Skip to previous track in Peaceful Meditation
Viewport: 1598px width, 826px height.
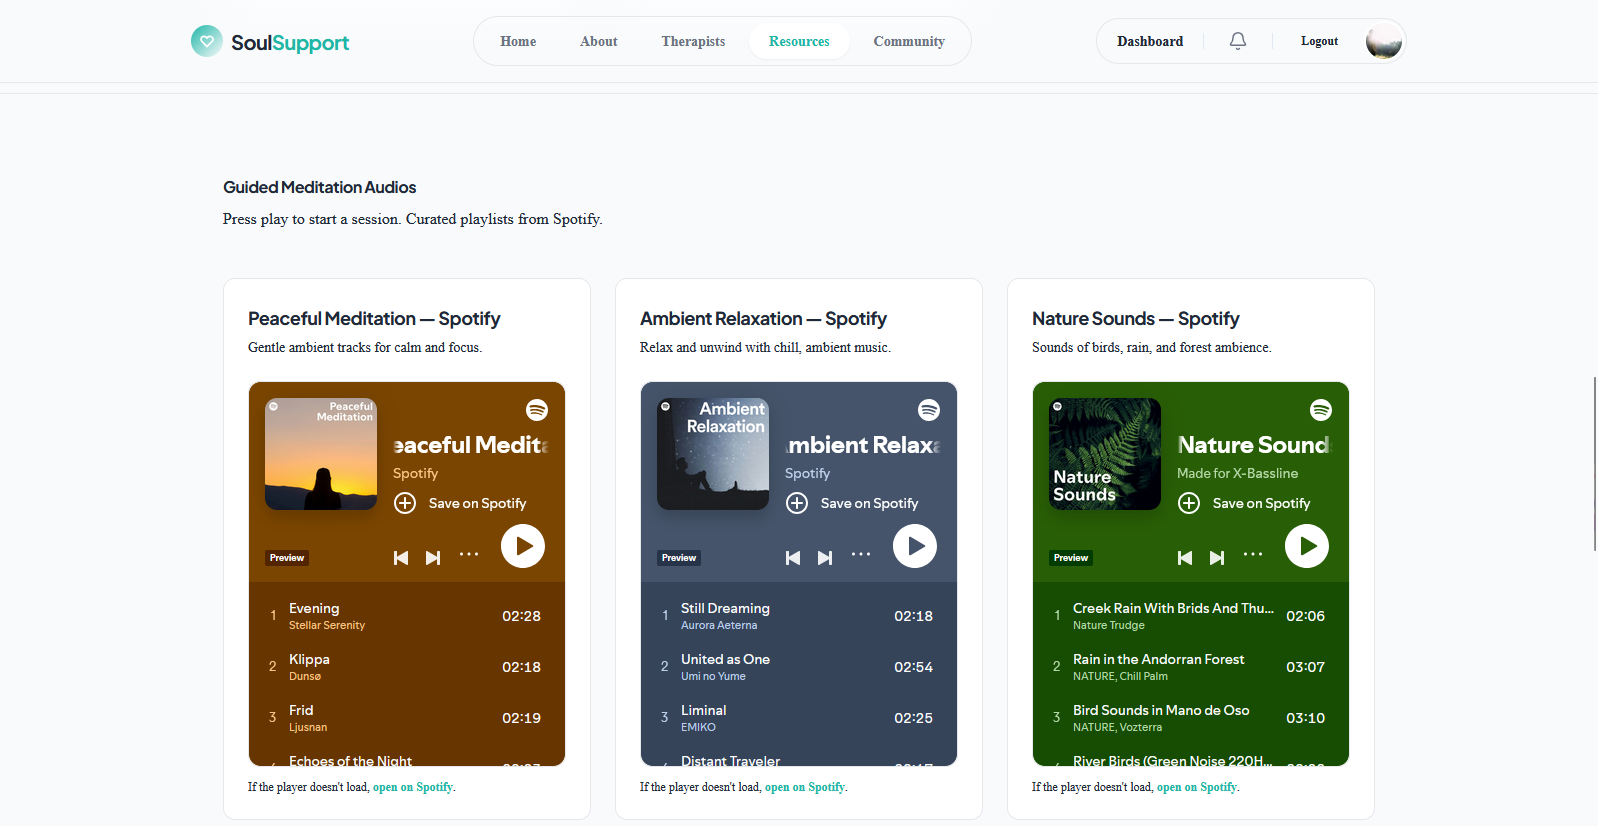click(401, 558)
